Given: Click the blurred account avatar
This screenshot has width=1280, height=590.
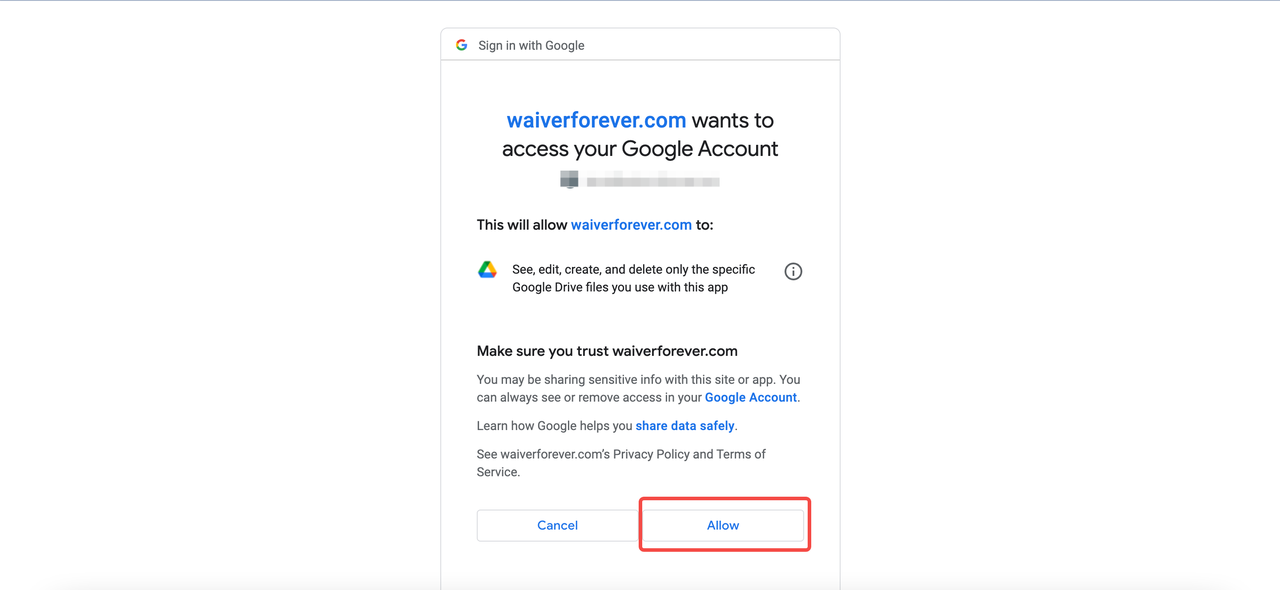Looking at the screenshot, I should (569, 180).
